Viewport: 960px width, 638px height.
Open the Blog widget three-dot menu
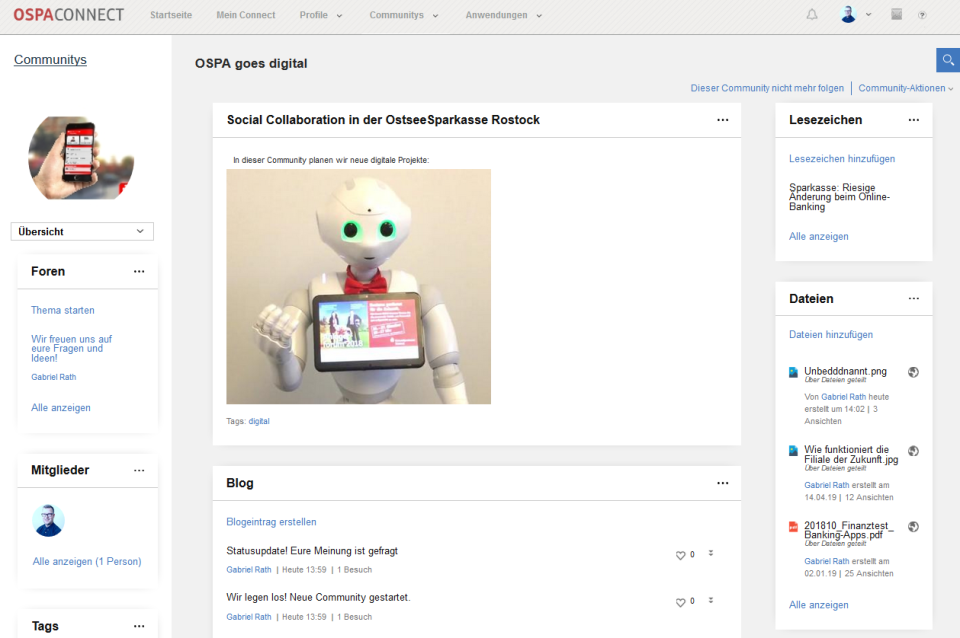[722, 483]
